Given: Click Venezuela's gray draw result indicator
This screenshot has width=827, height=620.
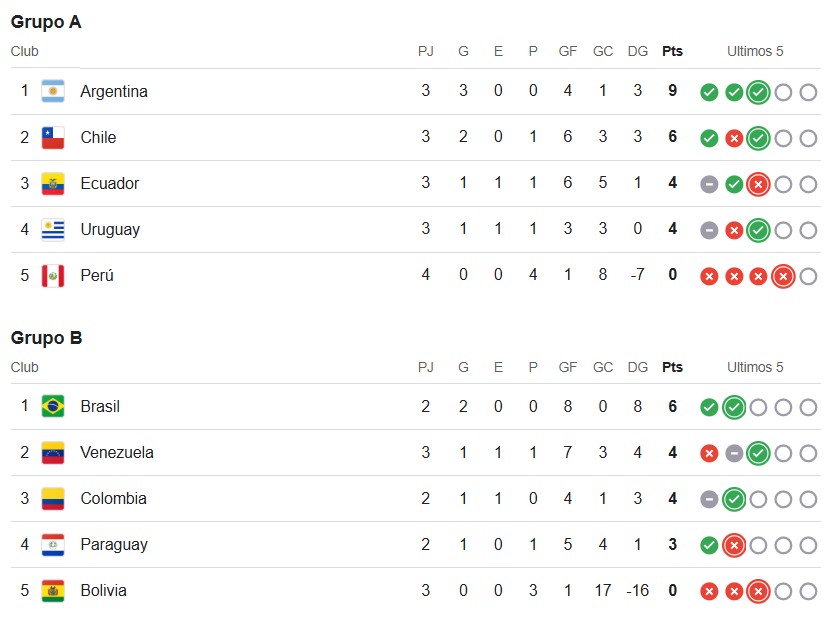Looking at the screenshot, I should [x=734, y=453].
